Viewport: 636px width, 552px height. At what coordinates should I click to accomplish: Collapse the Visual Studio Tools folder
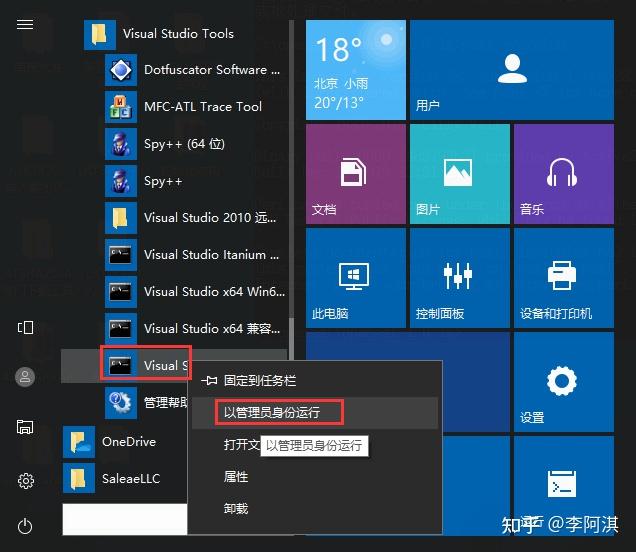[174, 34]
